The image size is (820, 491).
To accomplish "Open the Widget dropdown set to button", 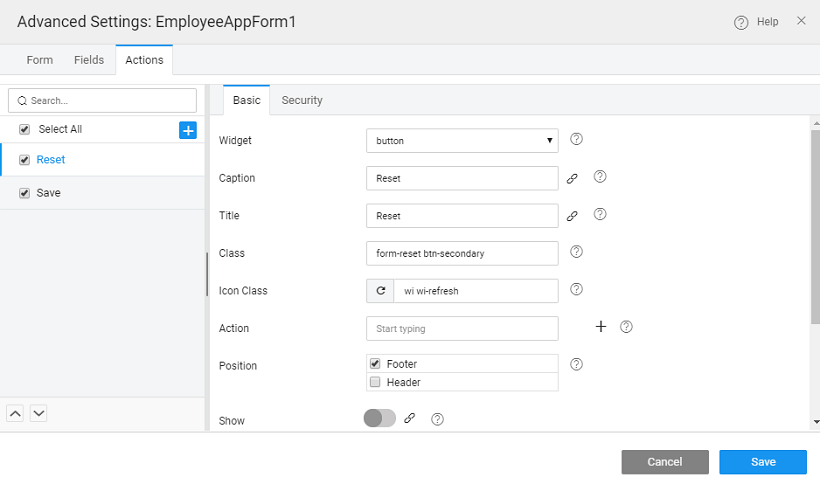I will [462, 141].
